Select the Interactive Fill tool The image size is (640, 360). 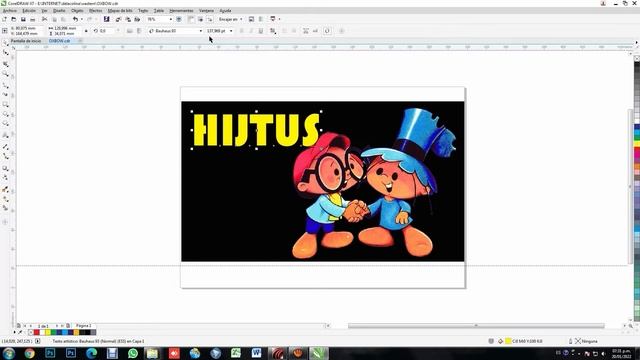5,199
